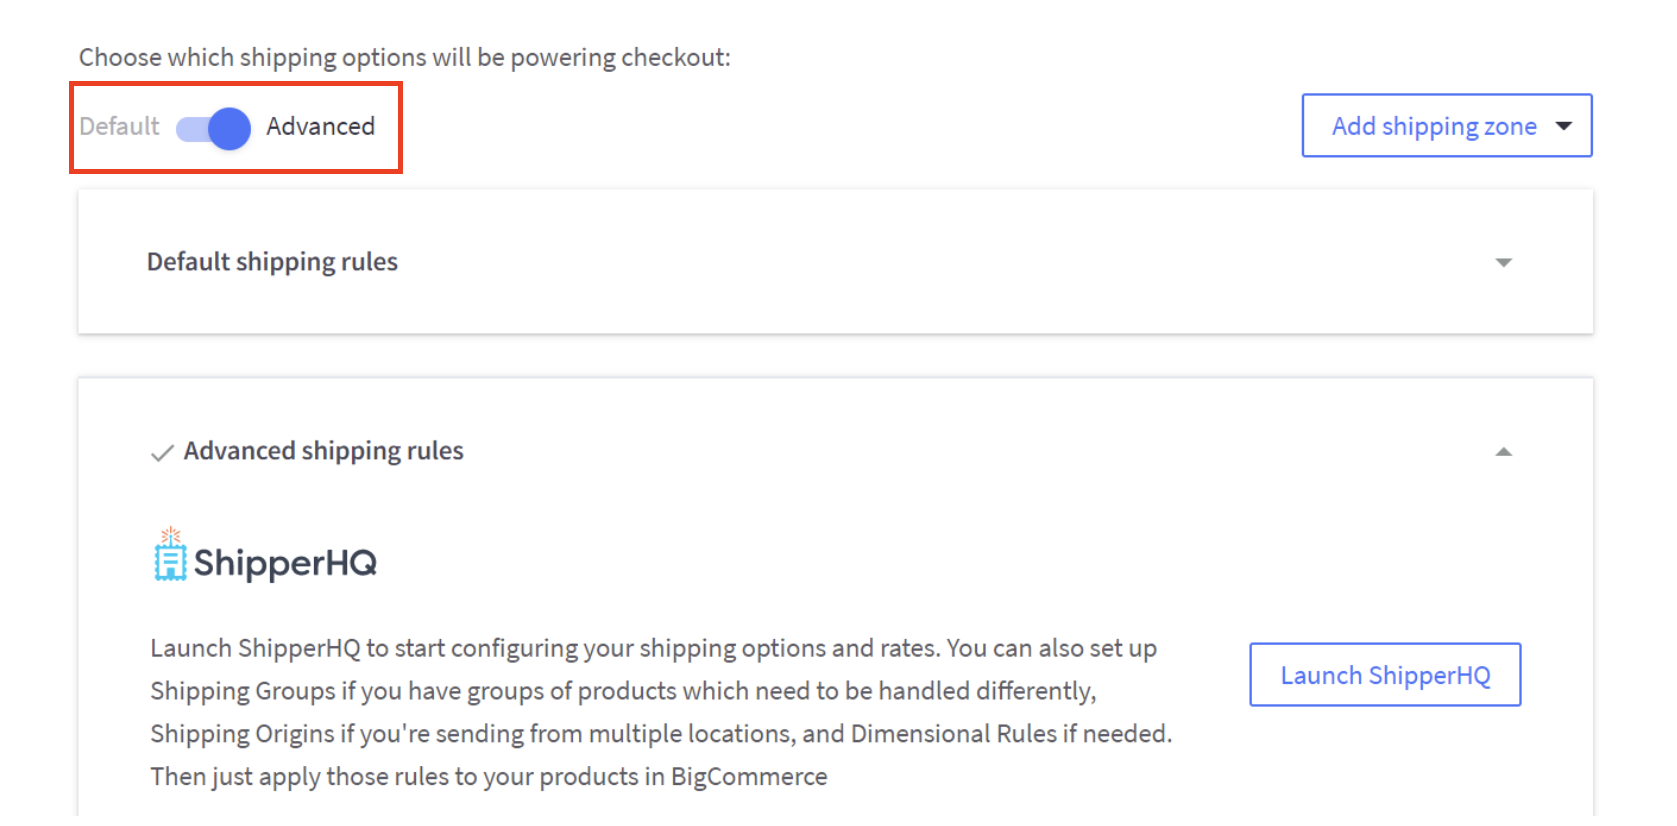Select the Advanced shipping option label
This screenshot has height=826, width=1677.
click(x=320, y=127)
